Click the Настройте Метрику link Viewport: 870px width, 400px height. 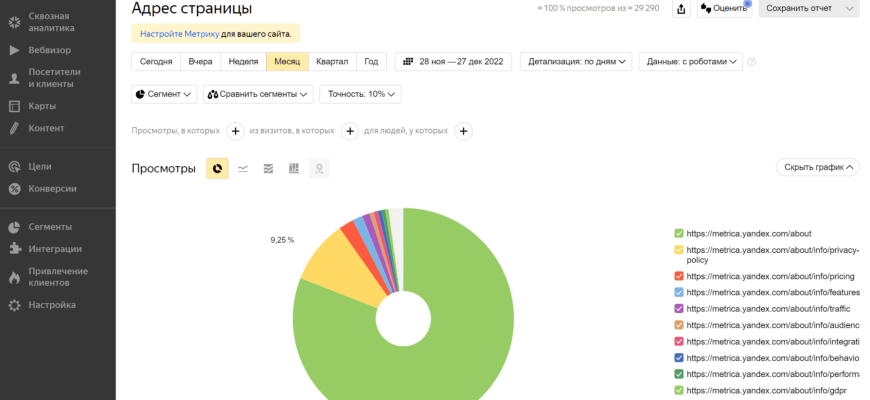(x=179, y=34)
